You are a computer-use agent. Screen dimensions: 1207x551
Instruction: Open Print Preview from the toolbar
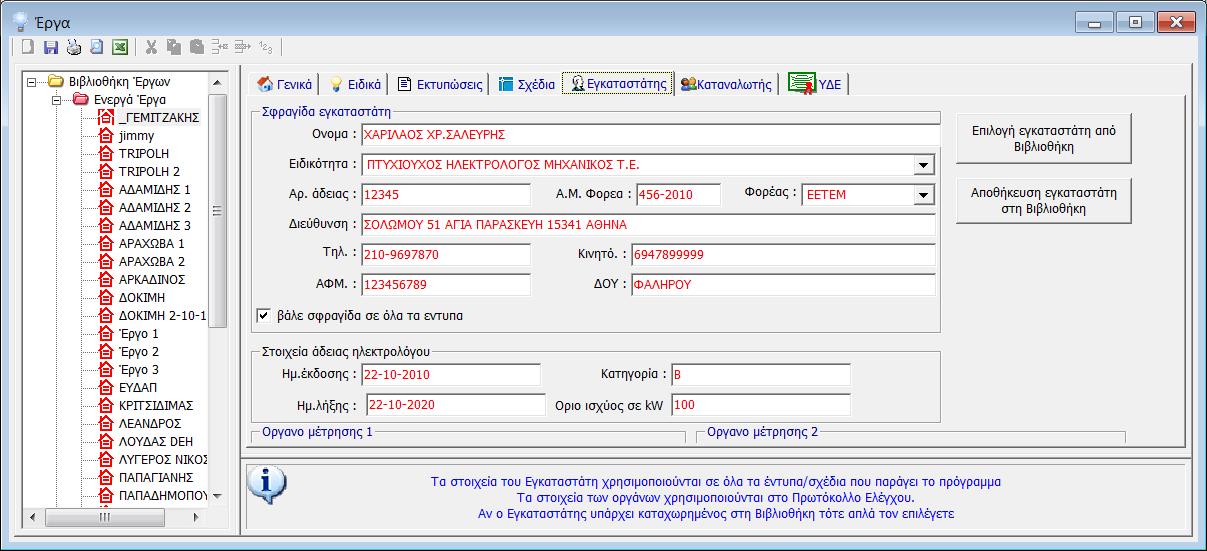coord(97,46)
